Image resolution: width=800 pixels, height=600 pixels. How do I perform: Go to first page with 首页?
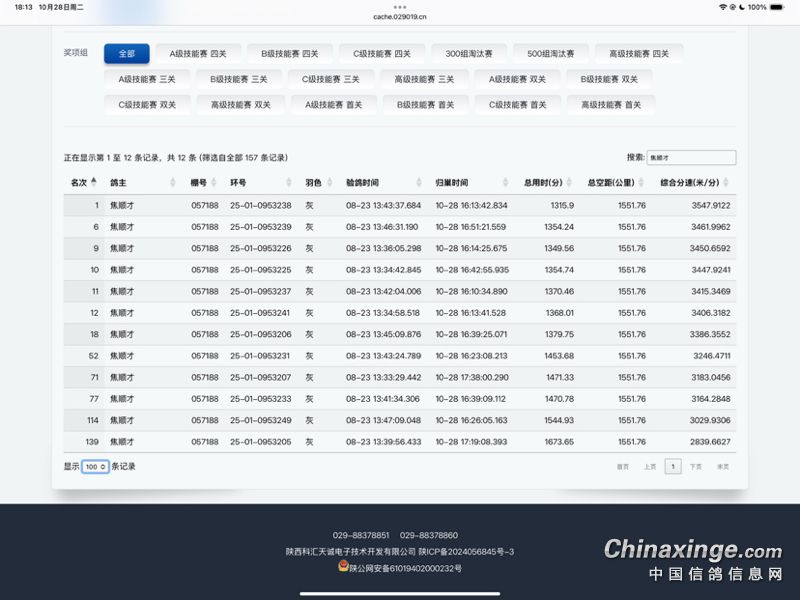623,466
